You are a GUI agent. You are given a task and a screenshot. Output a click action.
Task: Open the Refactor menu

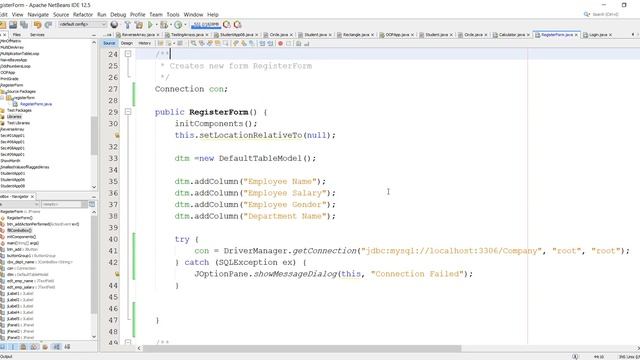click(83, 14)
